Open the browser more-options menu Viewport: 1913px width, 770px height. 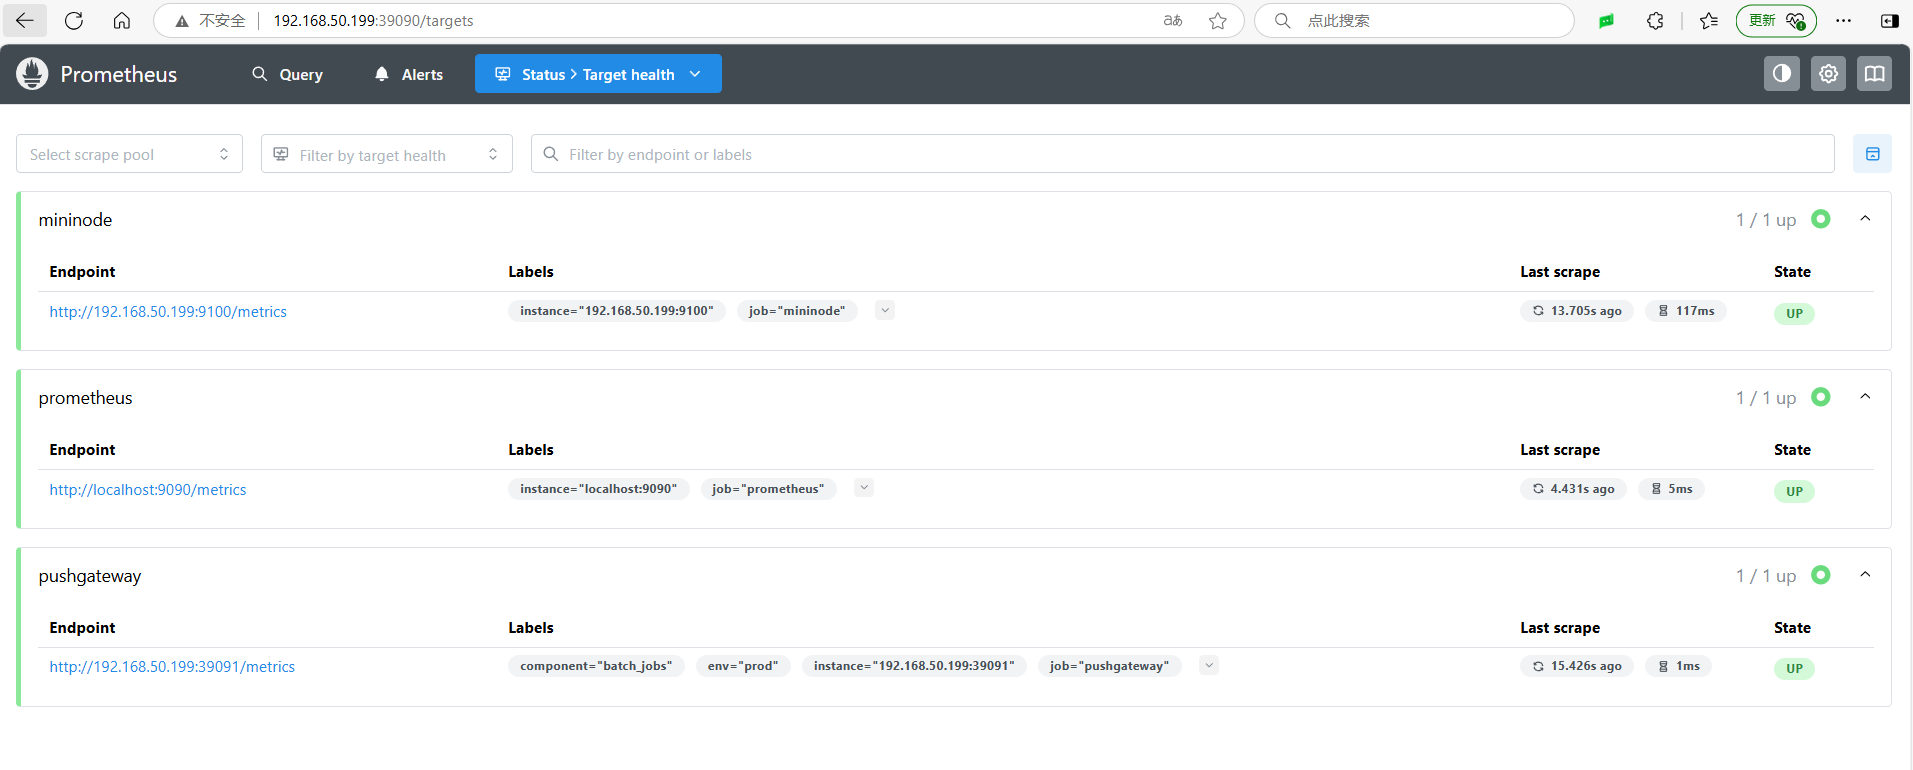point(1843,21)
